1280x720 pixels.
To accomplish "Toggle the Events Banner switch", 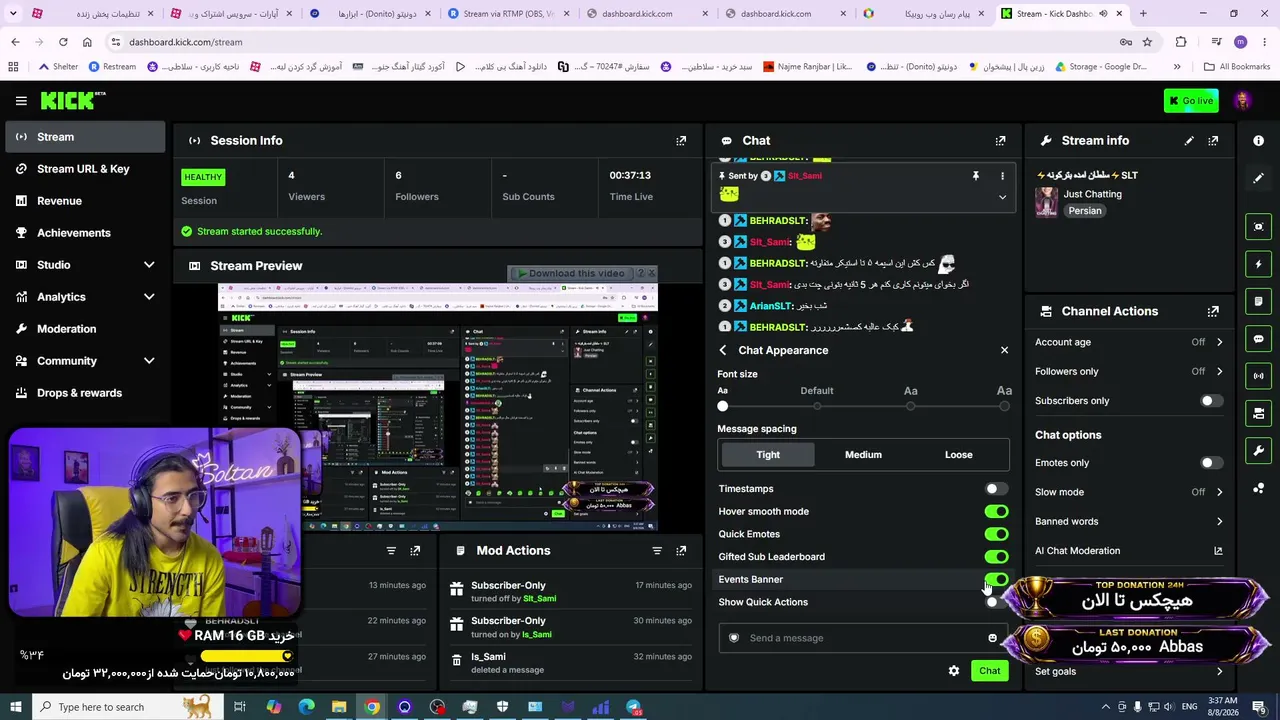I will 996,580.
